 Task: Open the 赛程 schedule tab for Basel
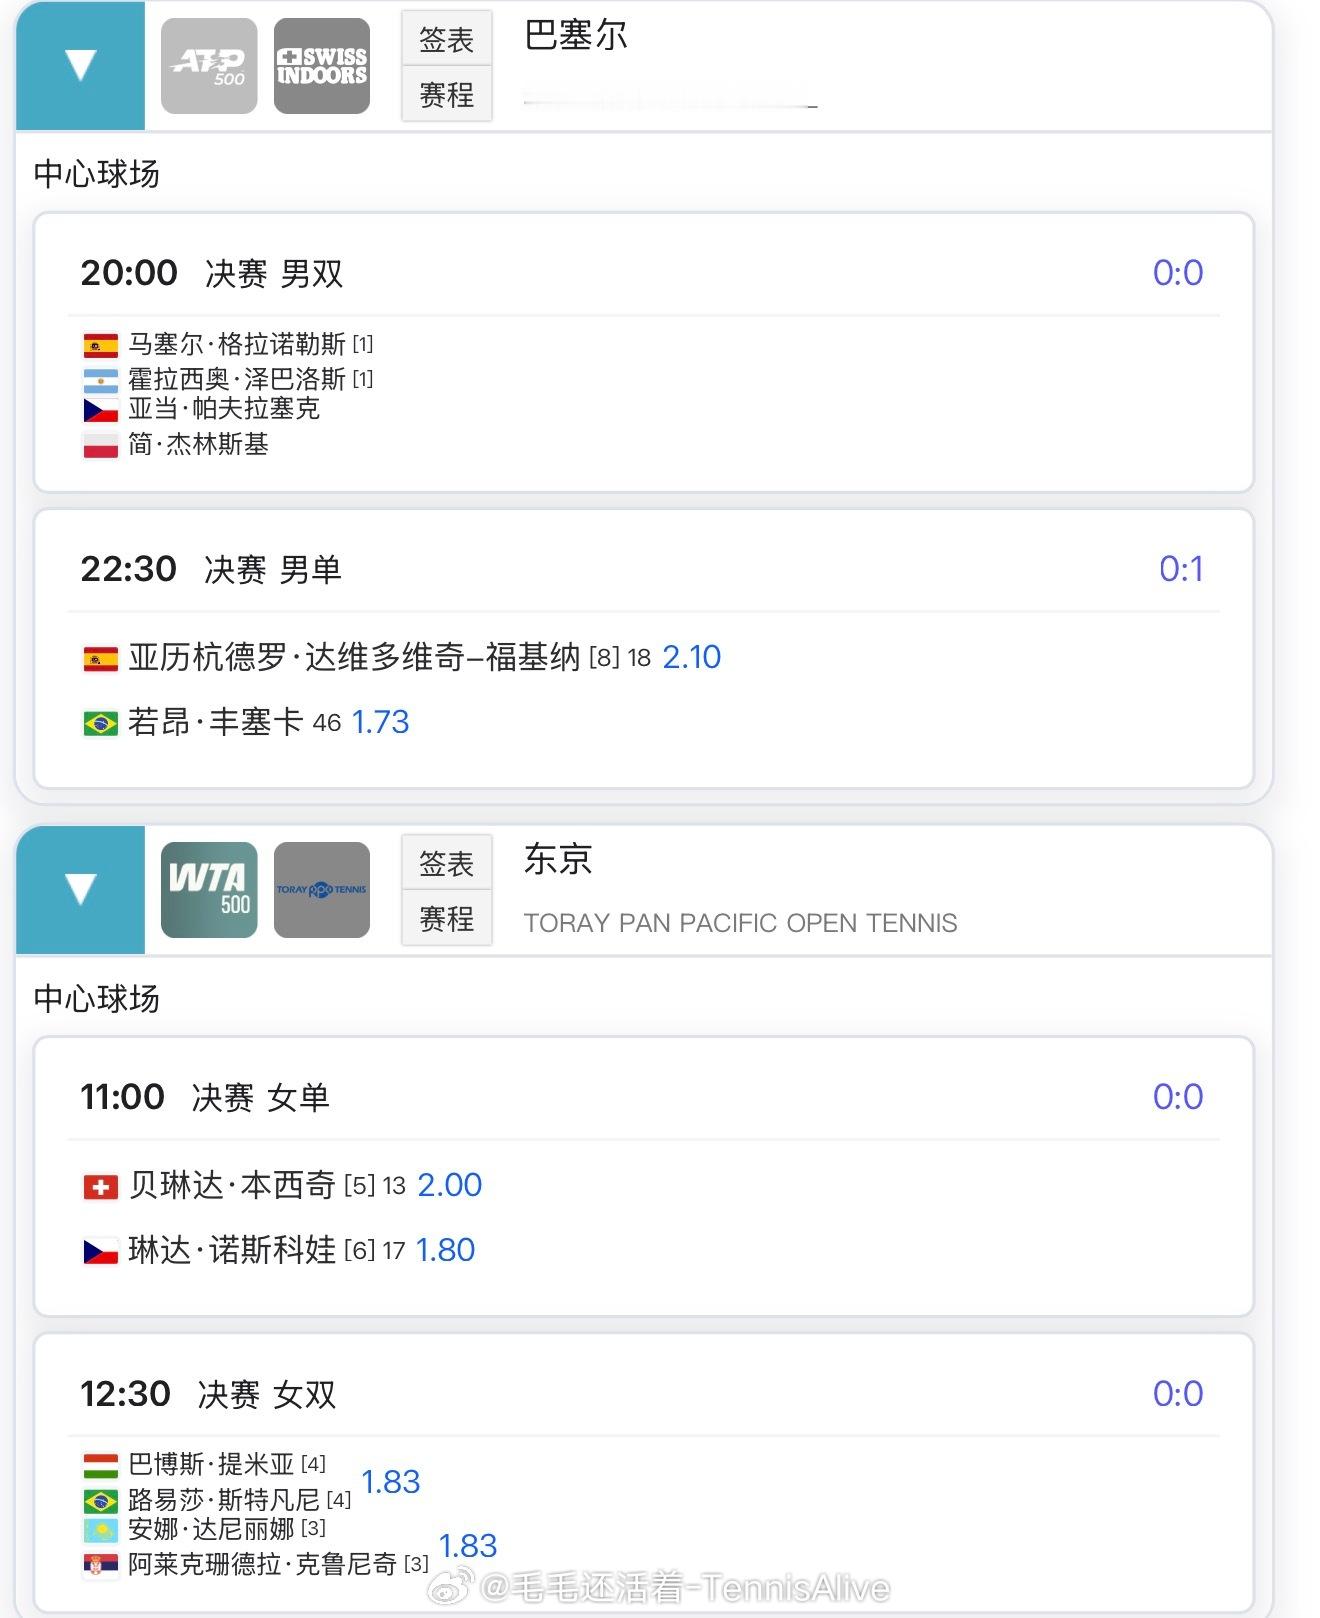pyautogui.click(x=447, y=94)
